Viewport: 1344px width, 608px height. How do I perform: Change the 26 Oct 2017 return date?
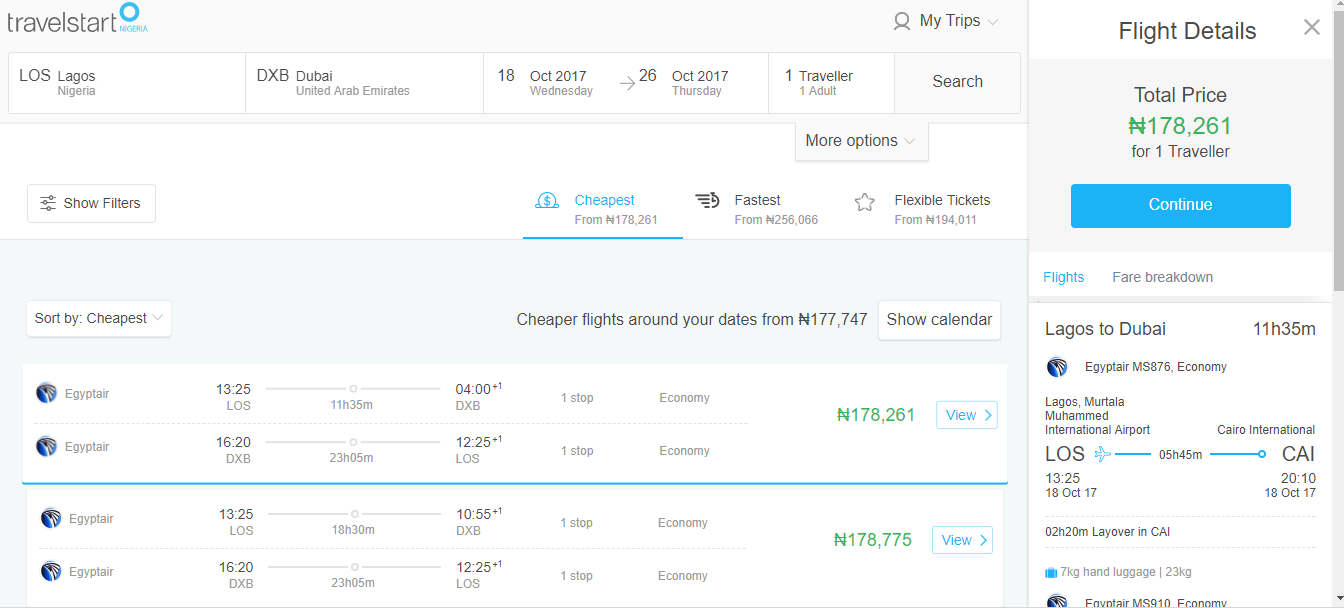pyautogui.click(x=684, y=83)
